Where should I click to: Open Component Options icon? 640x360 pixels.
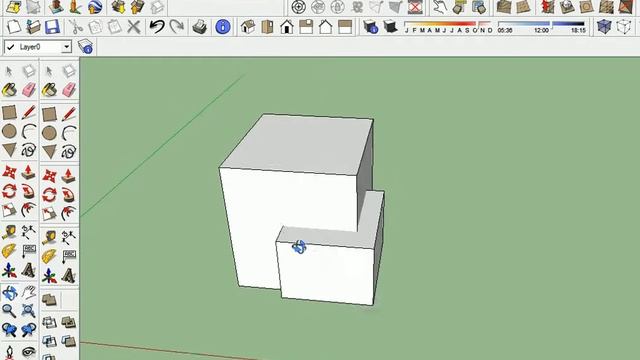[459, 7]
